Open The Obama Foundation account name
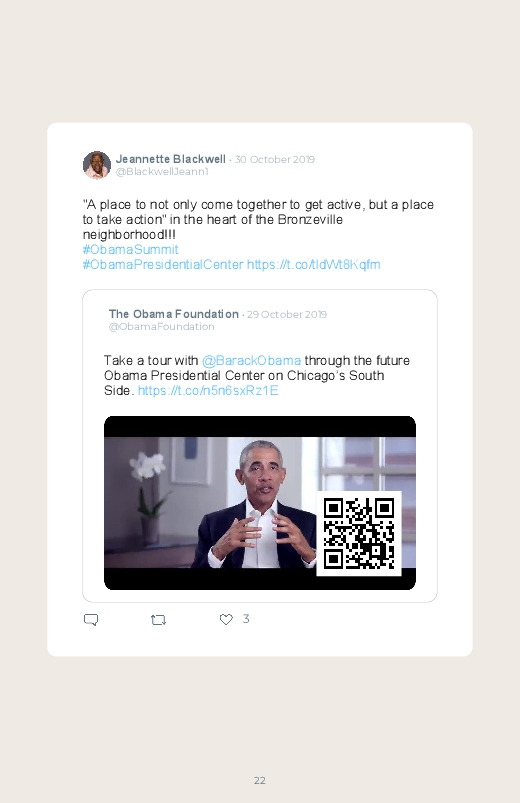This screenshot has height=803, width=520. (x=174, y=314)
